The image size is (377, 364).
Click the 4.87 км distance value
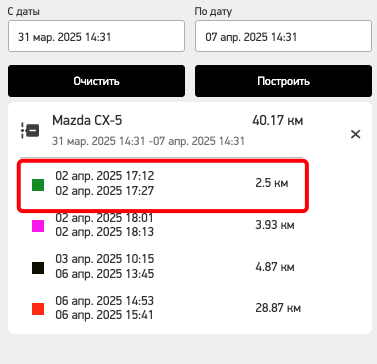coord(275,267)
